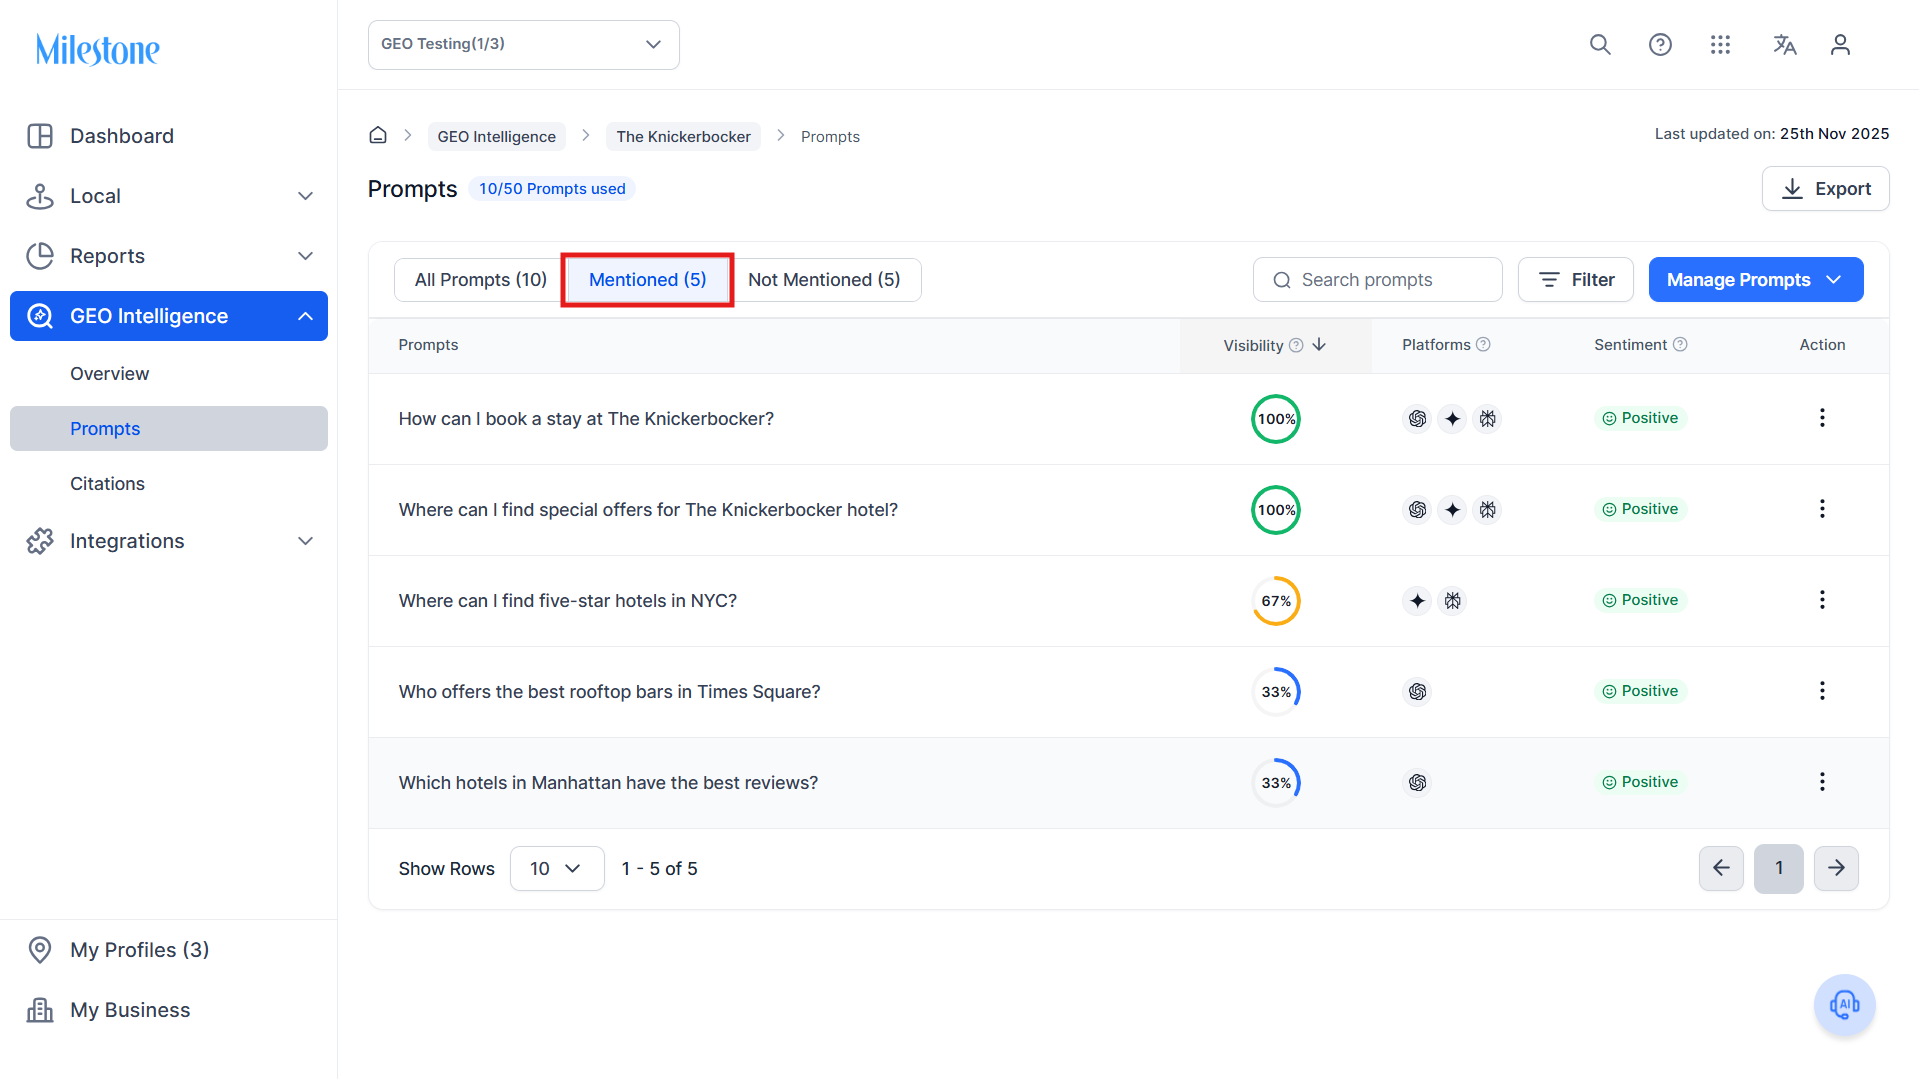Viewport: 1919px width, 1079px height.
Task: Click Perplexity icon in five-star hotels row
Action: [1452, 601]
